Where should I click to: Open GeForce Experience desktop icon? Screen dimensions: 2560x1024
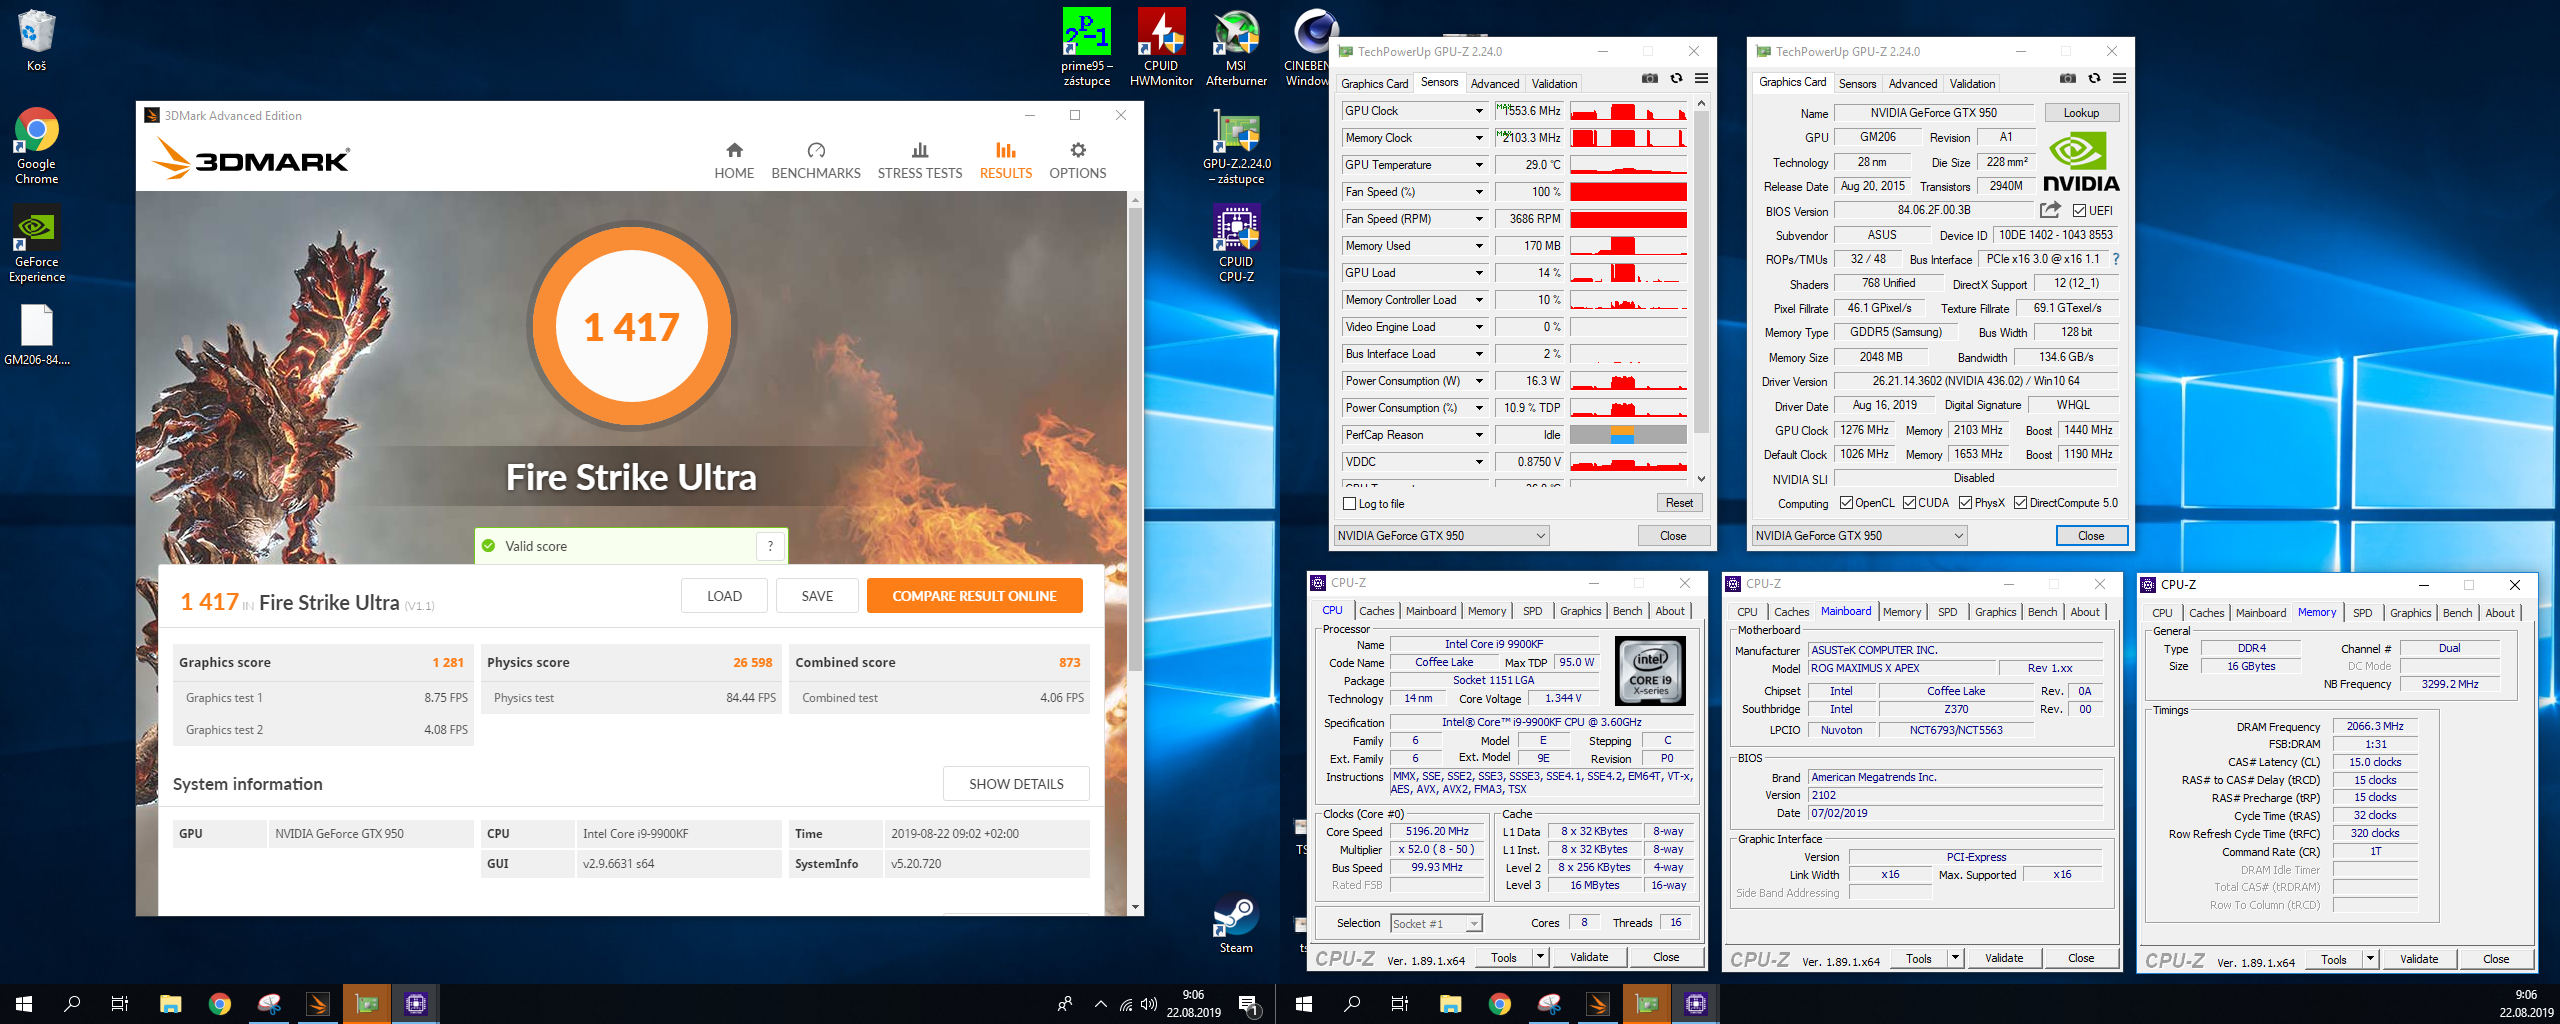[37, 244]
